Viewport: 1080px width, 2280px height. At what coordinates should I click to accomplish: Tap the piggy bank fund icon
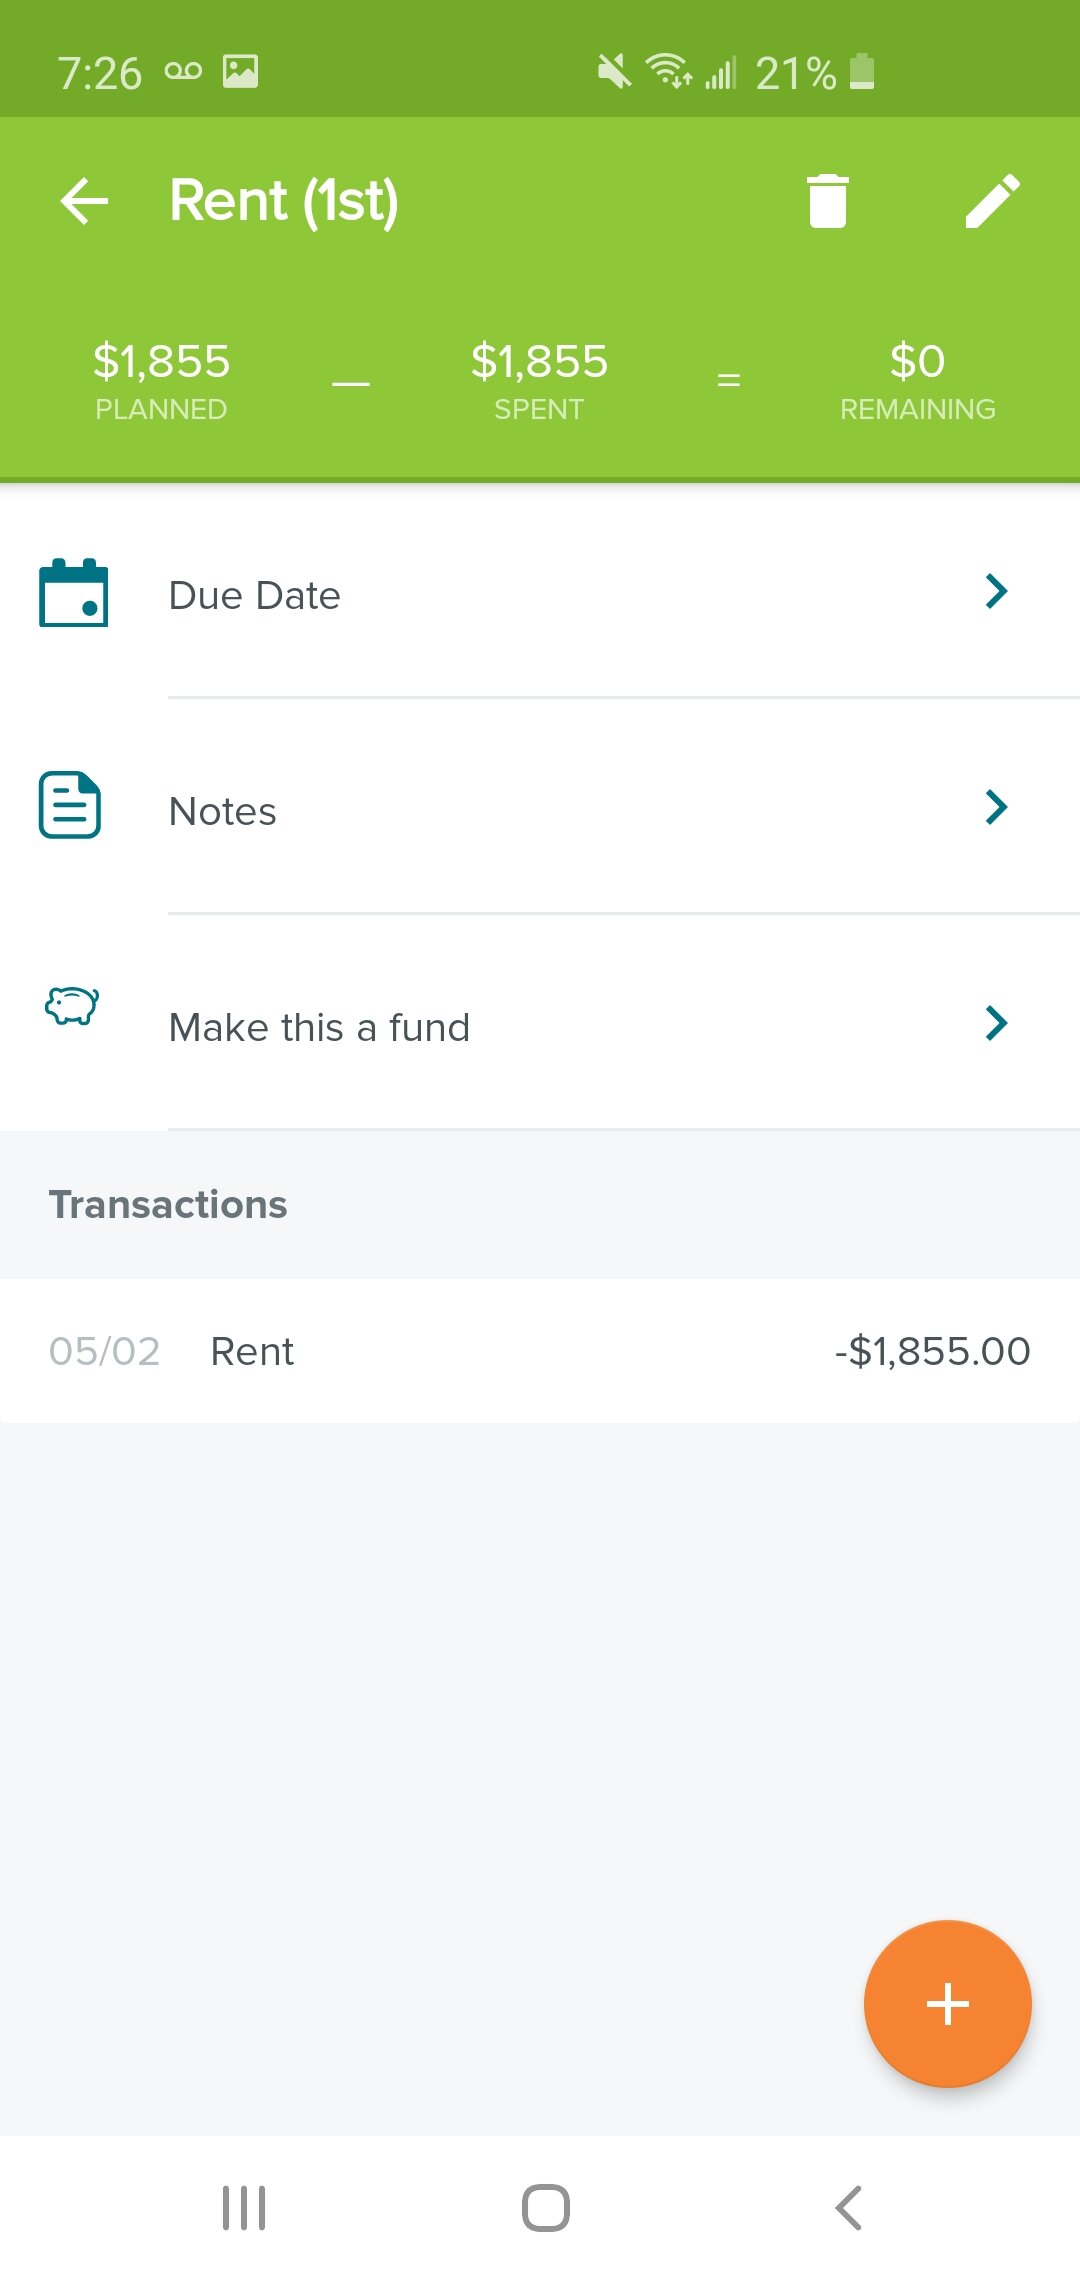(x=72, y=1006)
